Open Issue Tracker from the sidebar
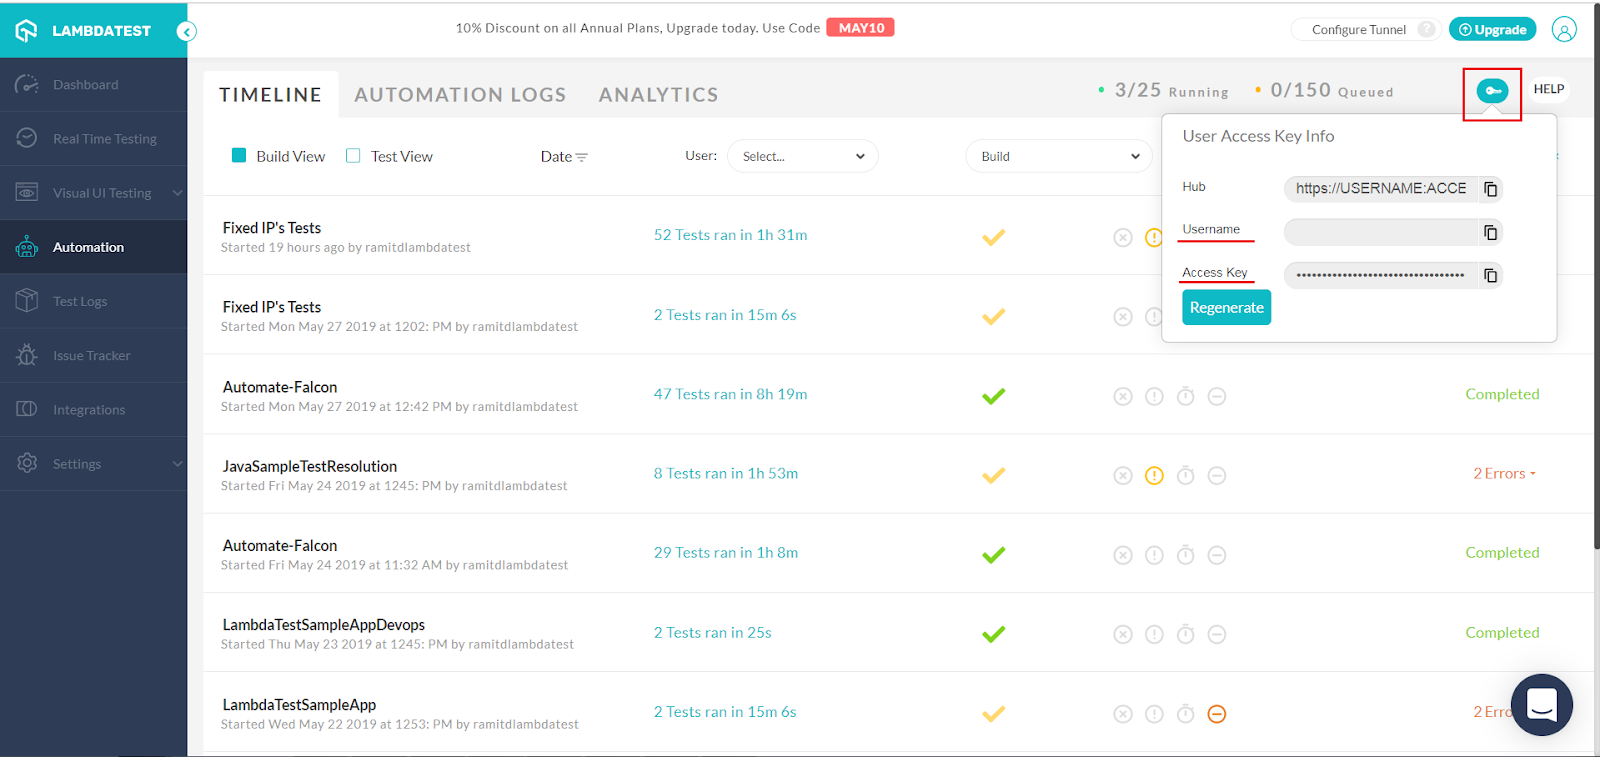1600x757 pixels. click(x=91, y=355)
